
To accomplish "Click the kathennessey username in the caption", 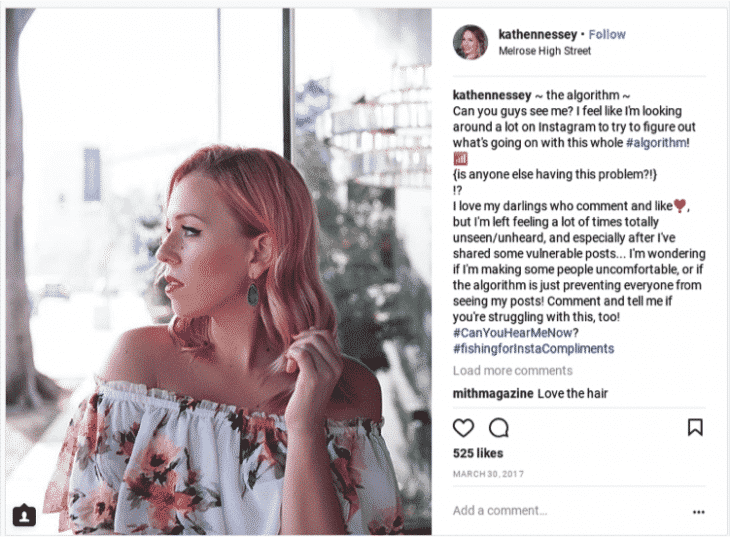I will click(x=493, y=94).
